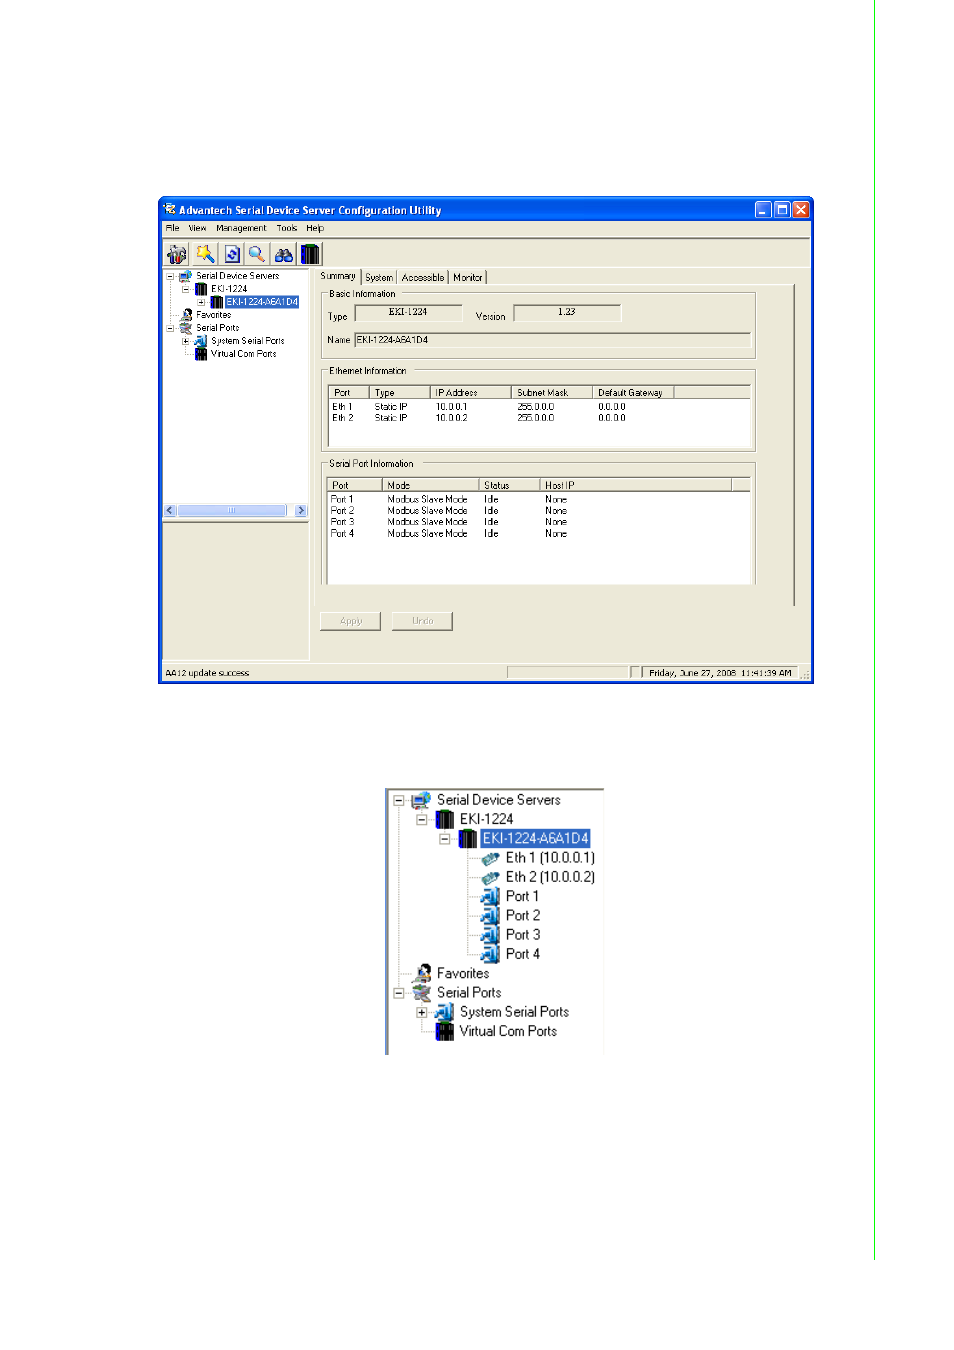The width and height of the screenshot is (954, 1350).
Task: Click the Eth 1 network adapter icon in enlarged tree
Action: (491, 858)
